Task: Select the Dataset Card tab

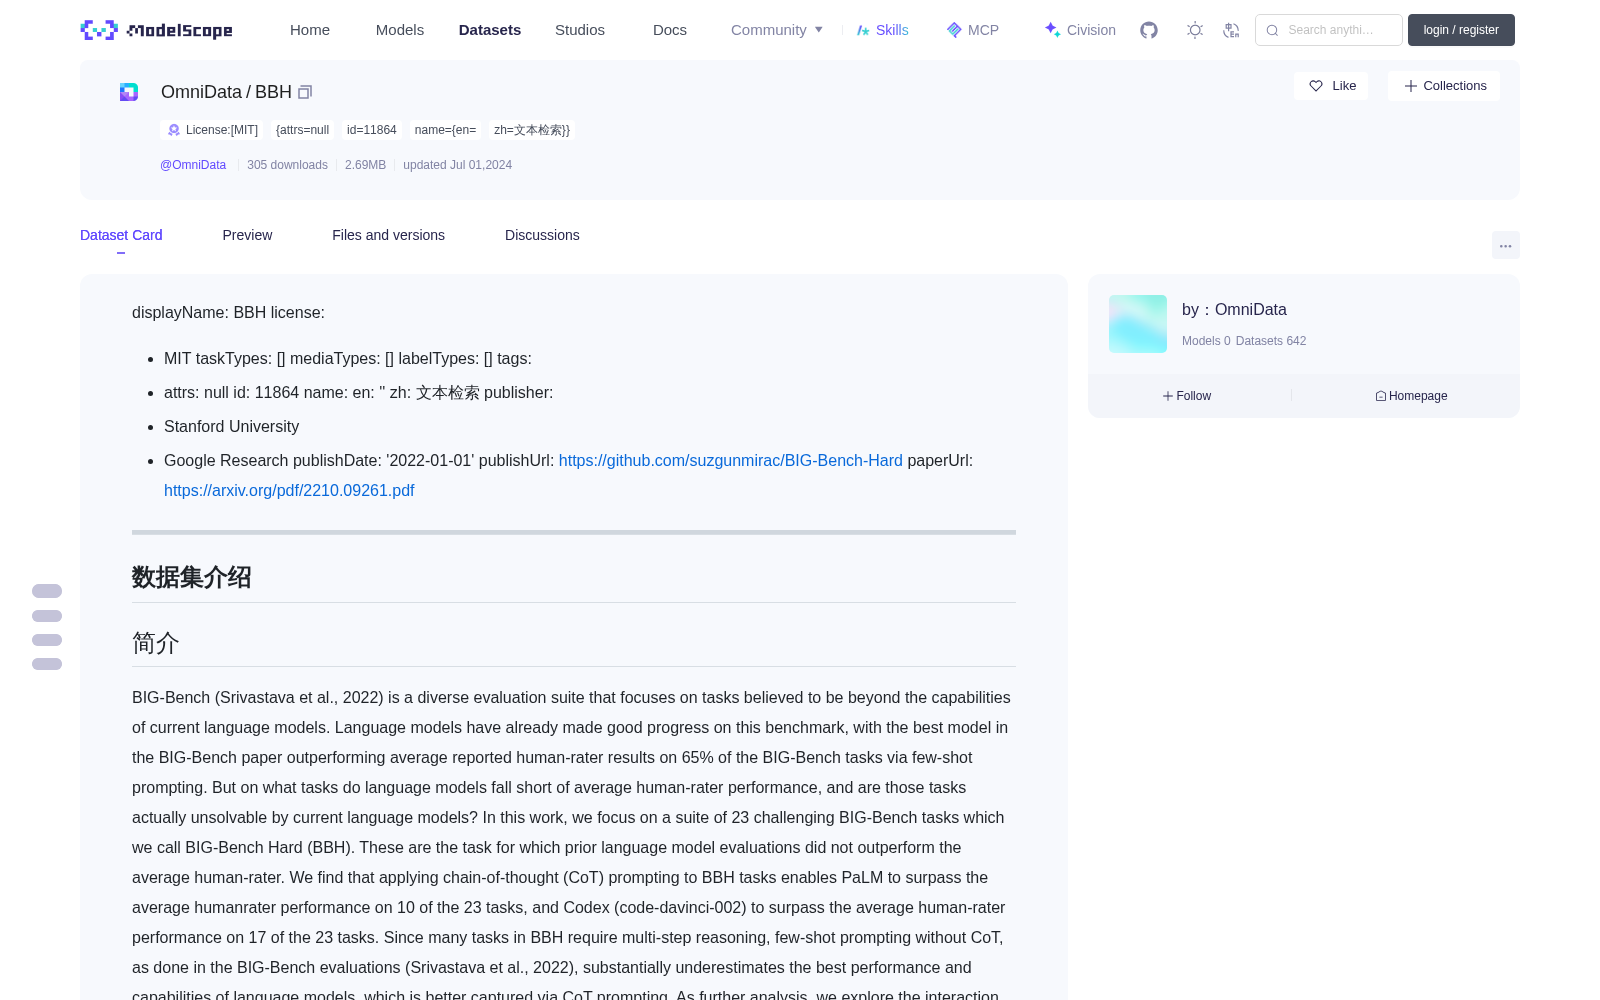Action: click(x=121, y=235)
